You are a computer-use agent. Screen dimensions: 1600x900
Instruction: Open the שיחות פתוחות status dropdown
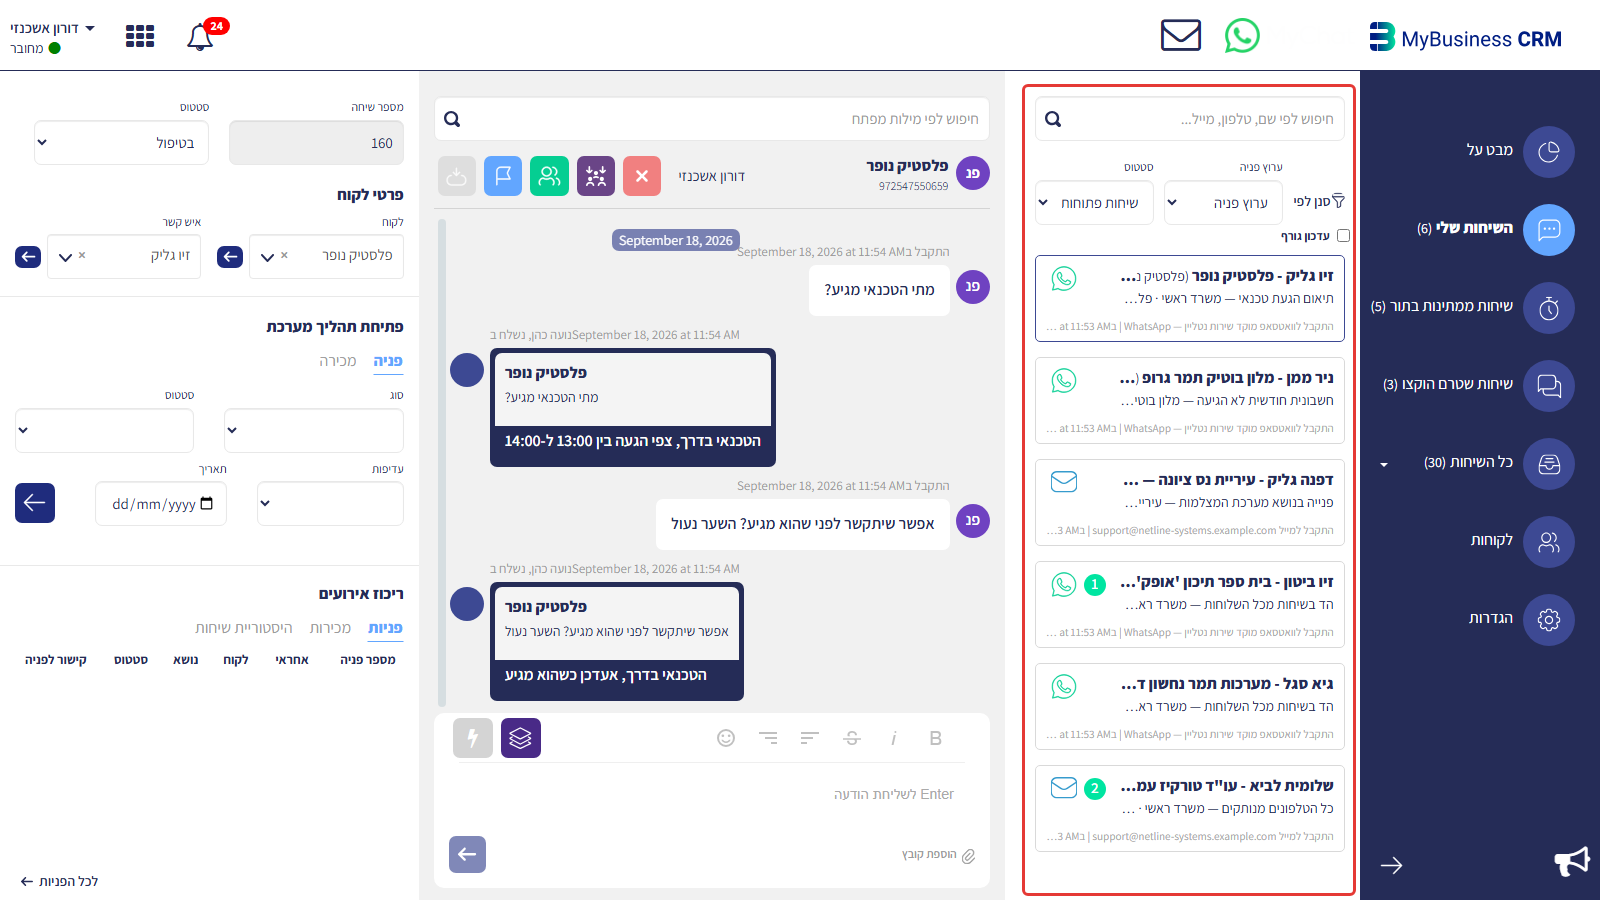[1094, 203]
